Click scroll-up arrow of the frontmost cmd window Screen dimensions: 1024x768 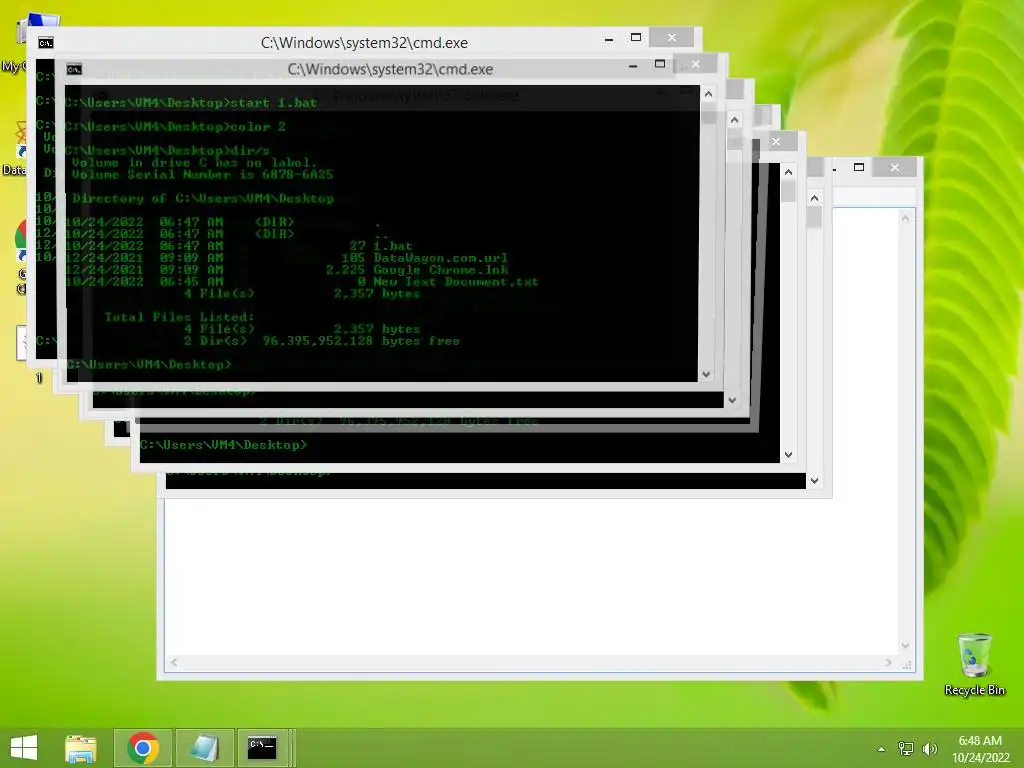tap(708, 95)
